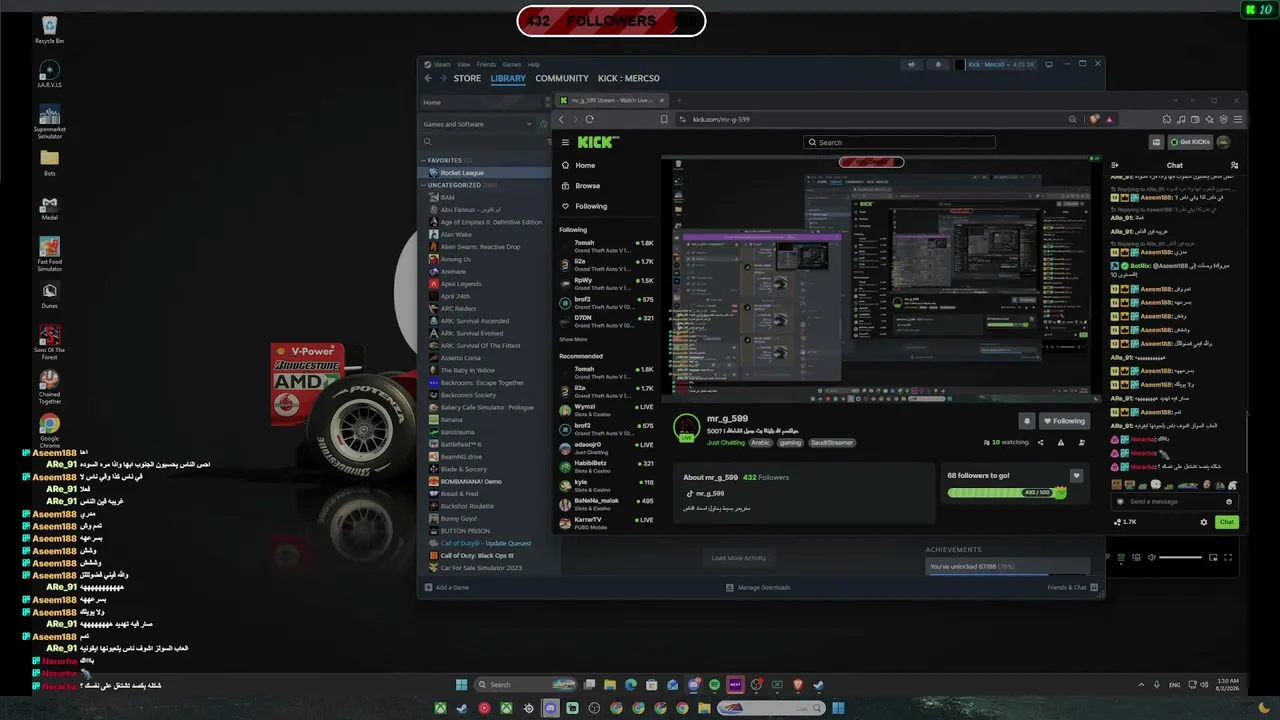This screenshot has height=720, width=1280.
Task: Select Among Us in Steam library
Action: [x=456, y=259]
